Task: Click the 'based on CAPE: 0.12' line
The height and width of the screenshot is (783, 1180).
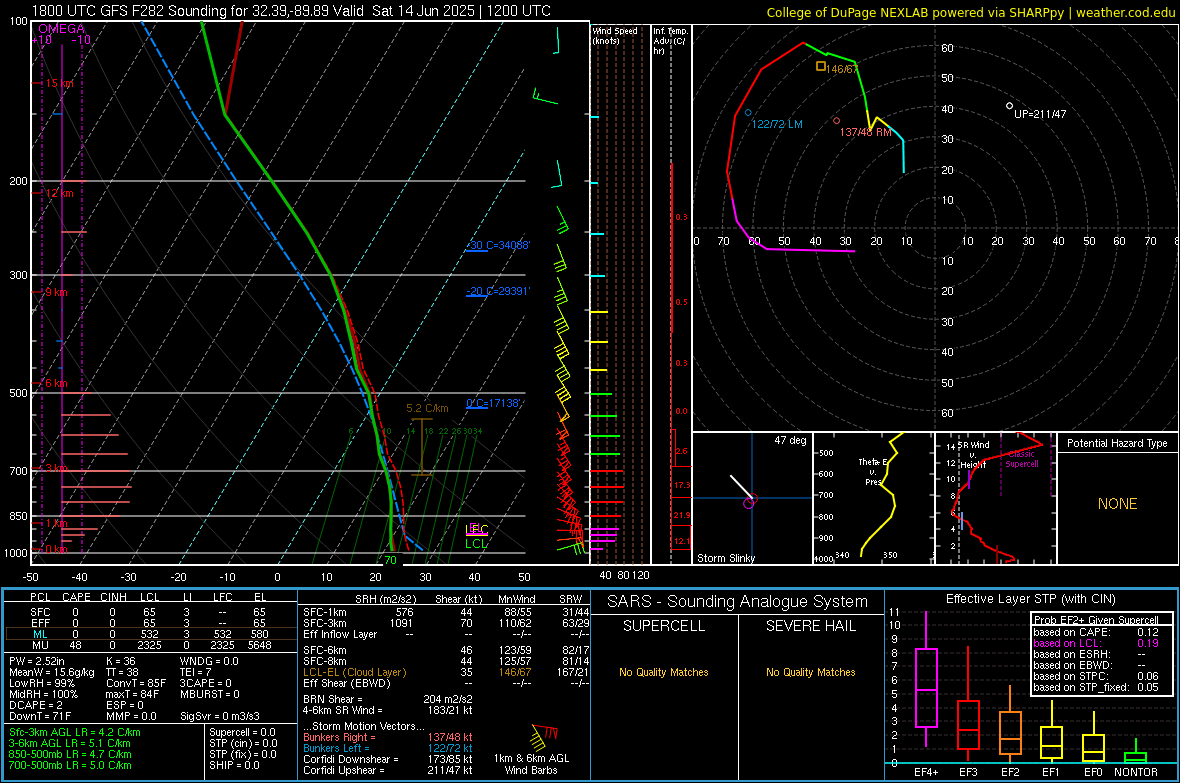Action: click(x=1096, y=632)
